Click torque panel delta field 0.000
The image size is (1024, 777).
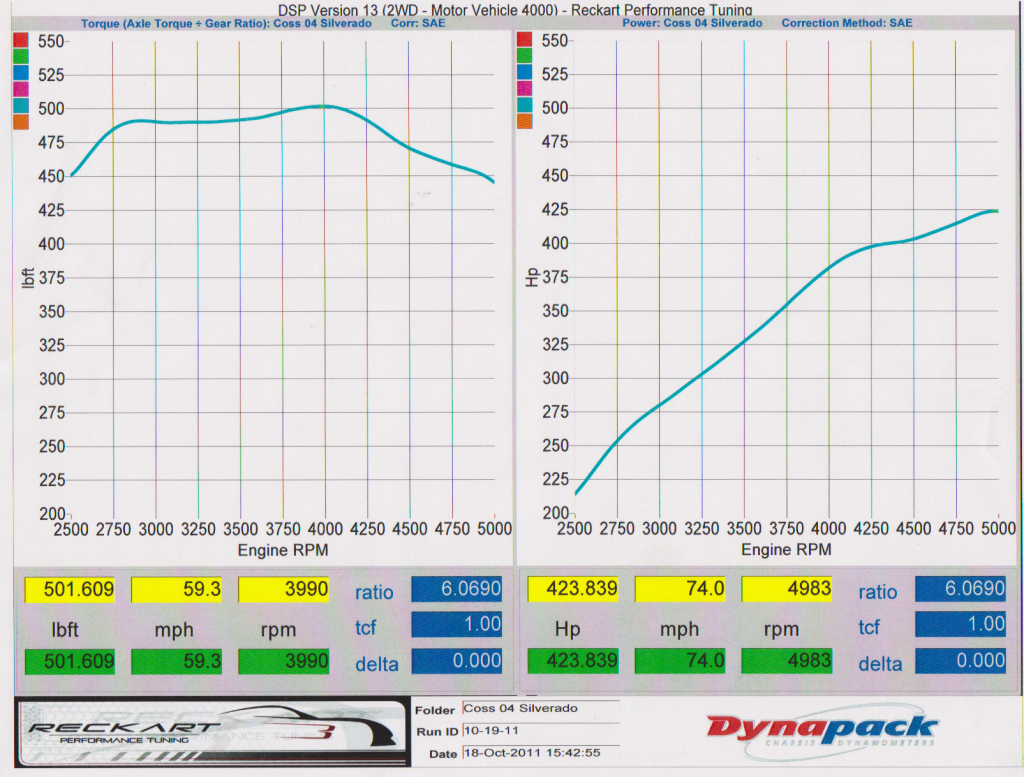pos(456,661)
